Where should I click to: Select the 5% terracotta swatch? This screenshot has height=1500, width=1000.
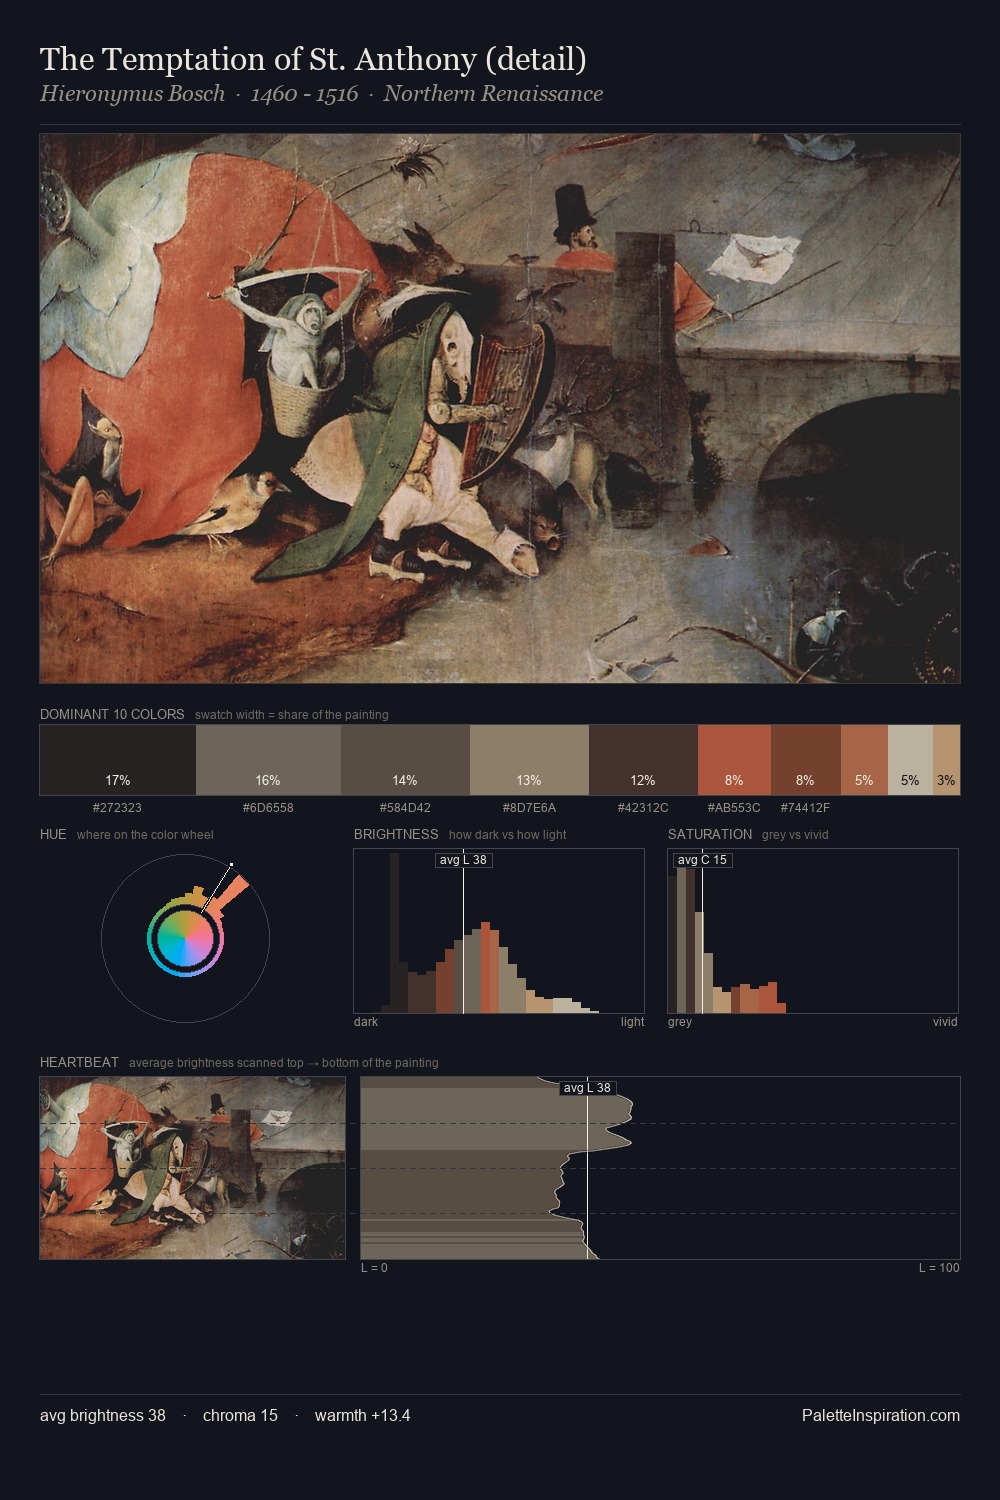point(864,760)
